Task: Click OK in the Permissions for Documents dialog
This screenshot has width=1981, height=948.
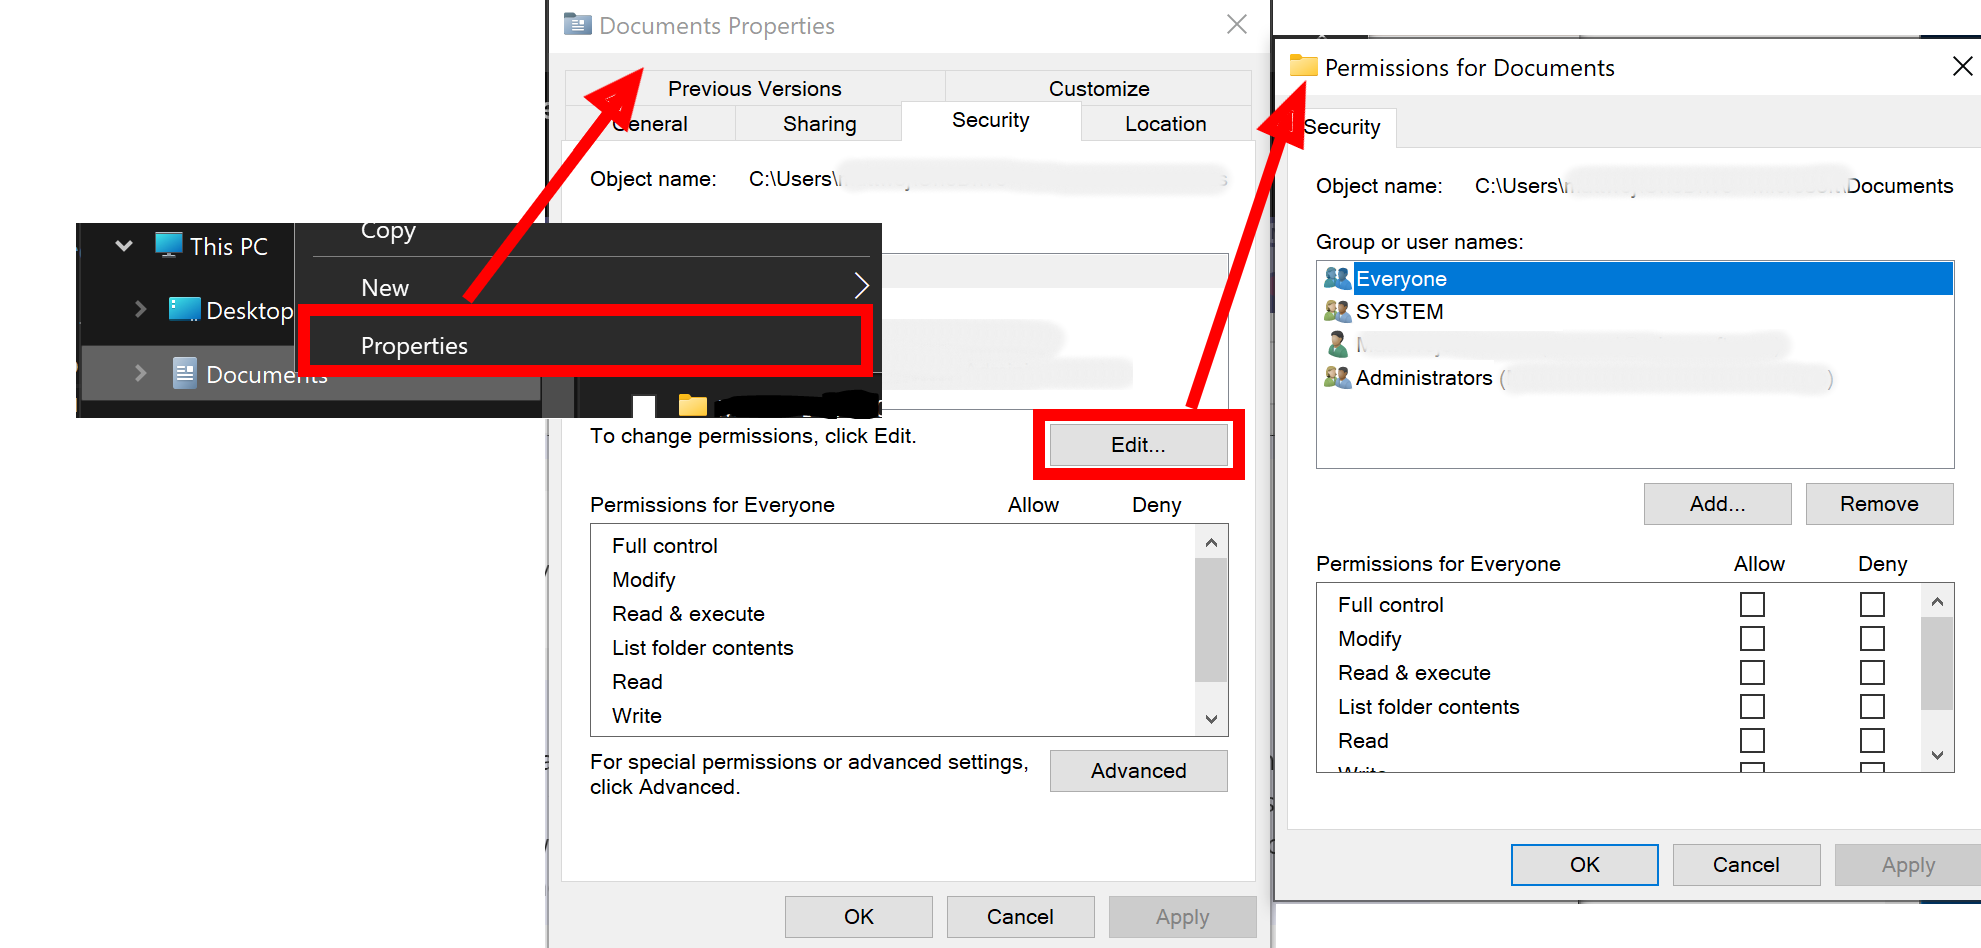Action: click(1584, 864)
